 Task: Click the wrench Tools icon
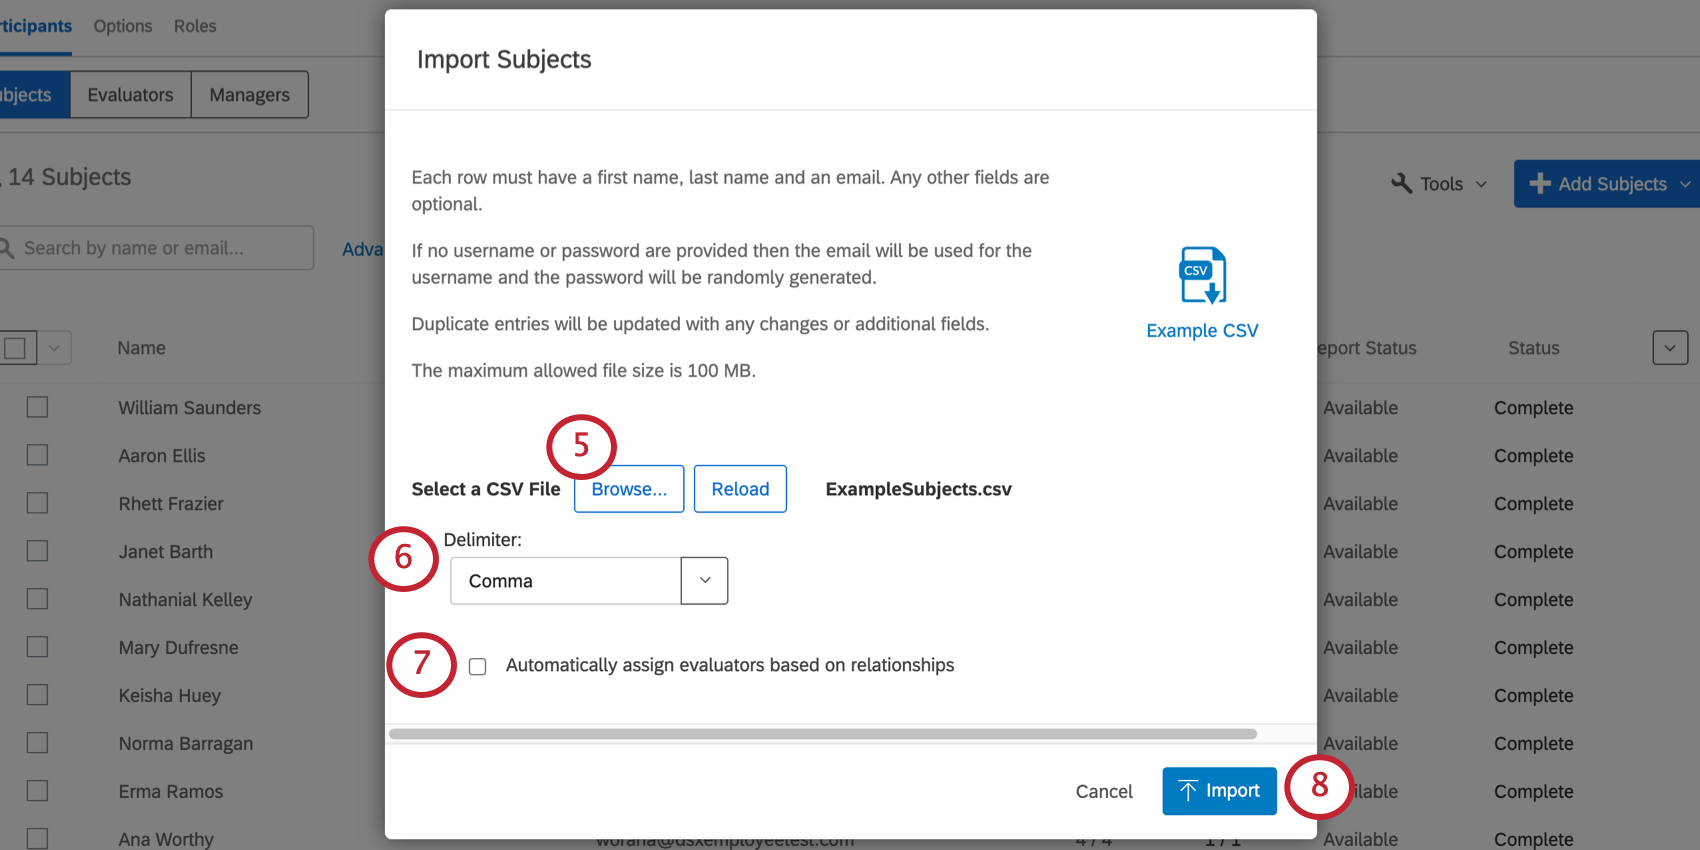pyautogui.click(x=1402, y=184)
